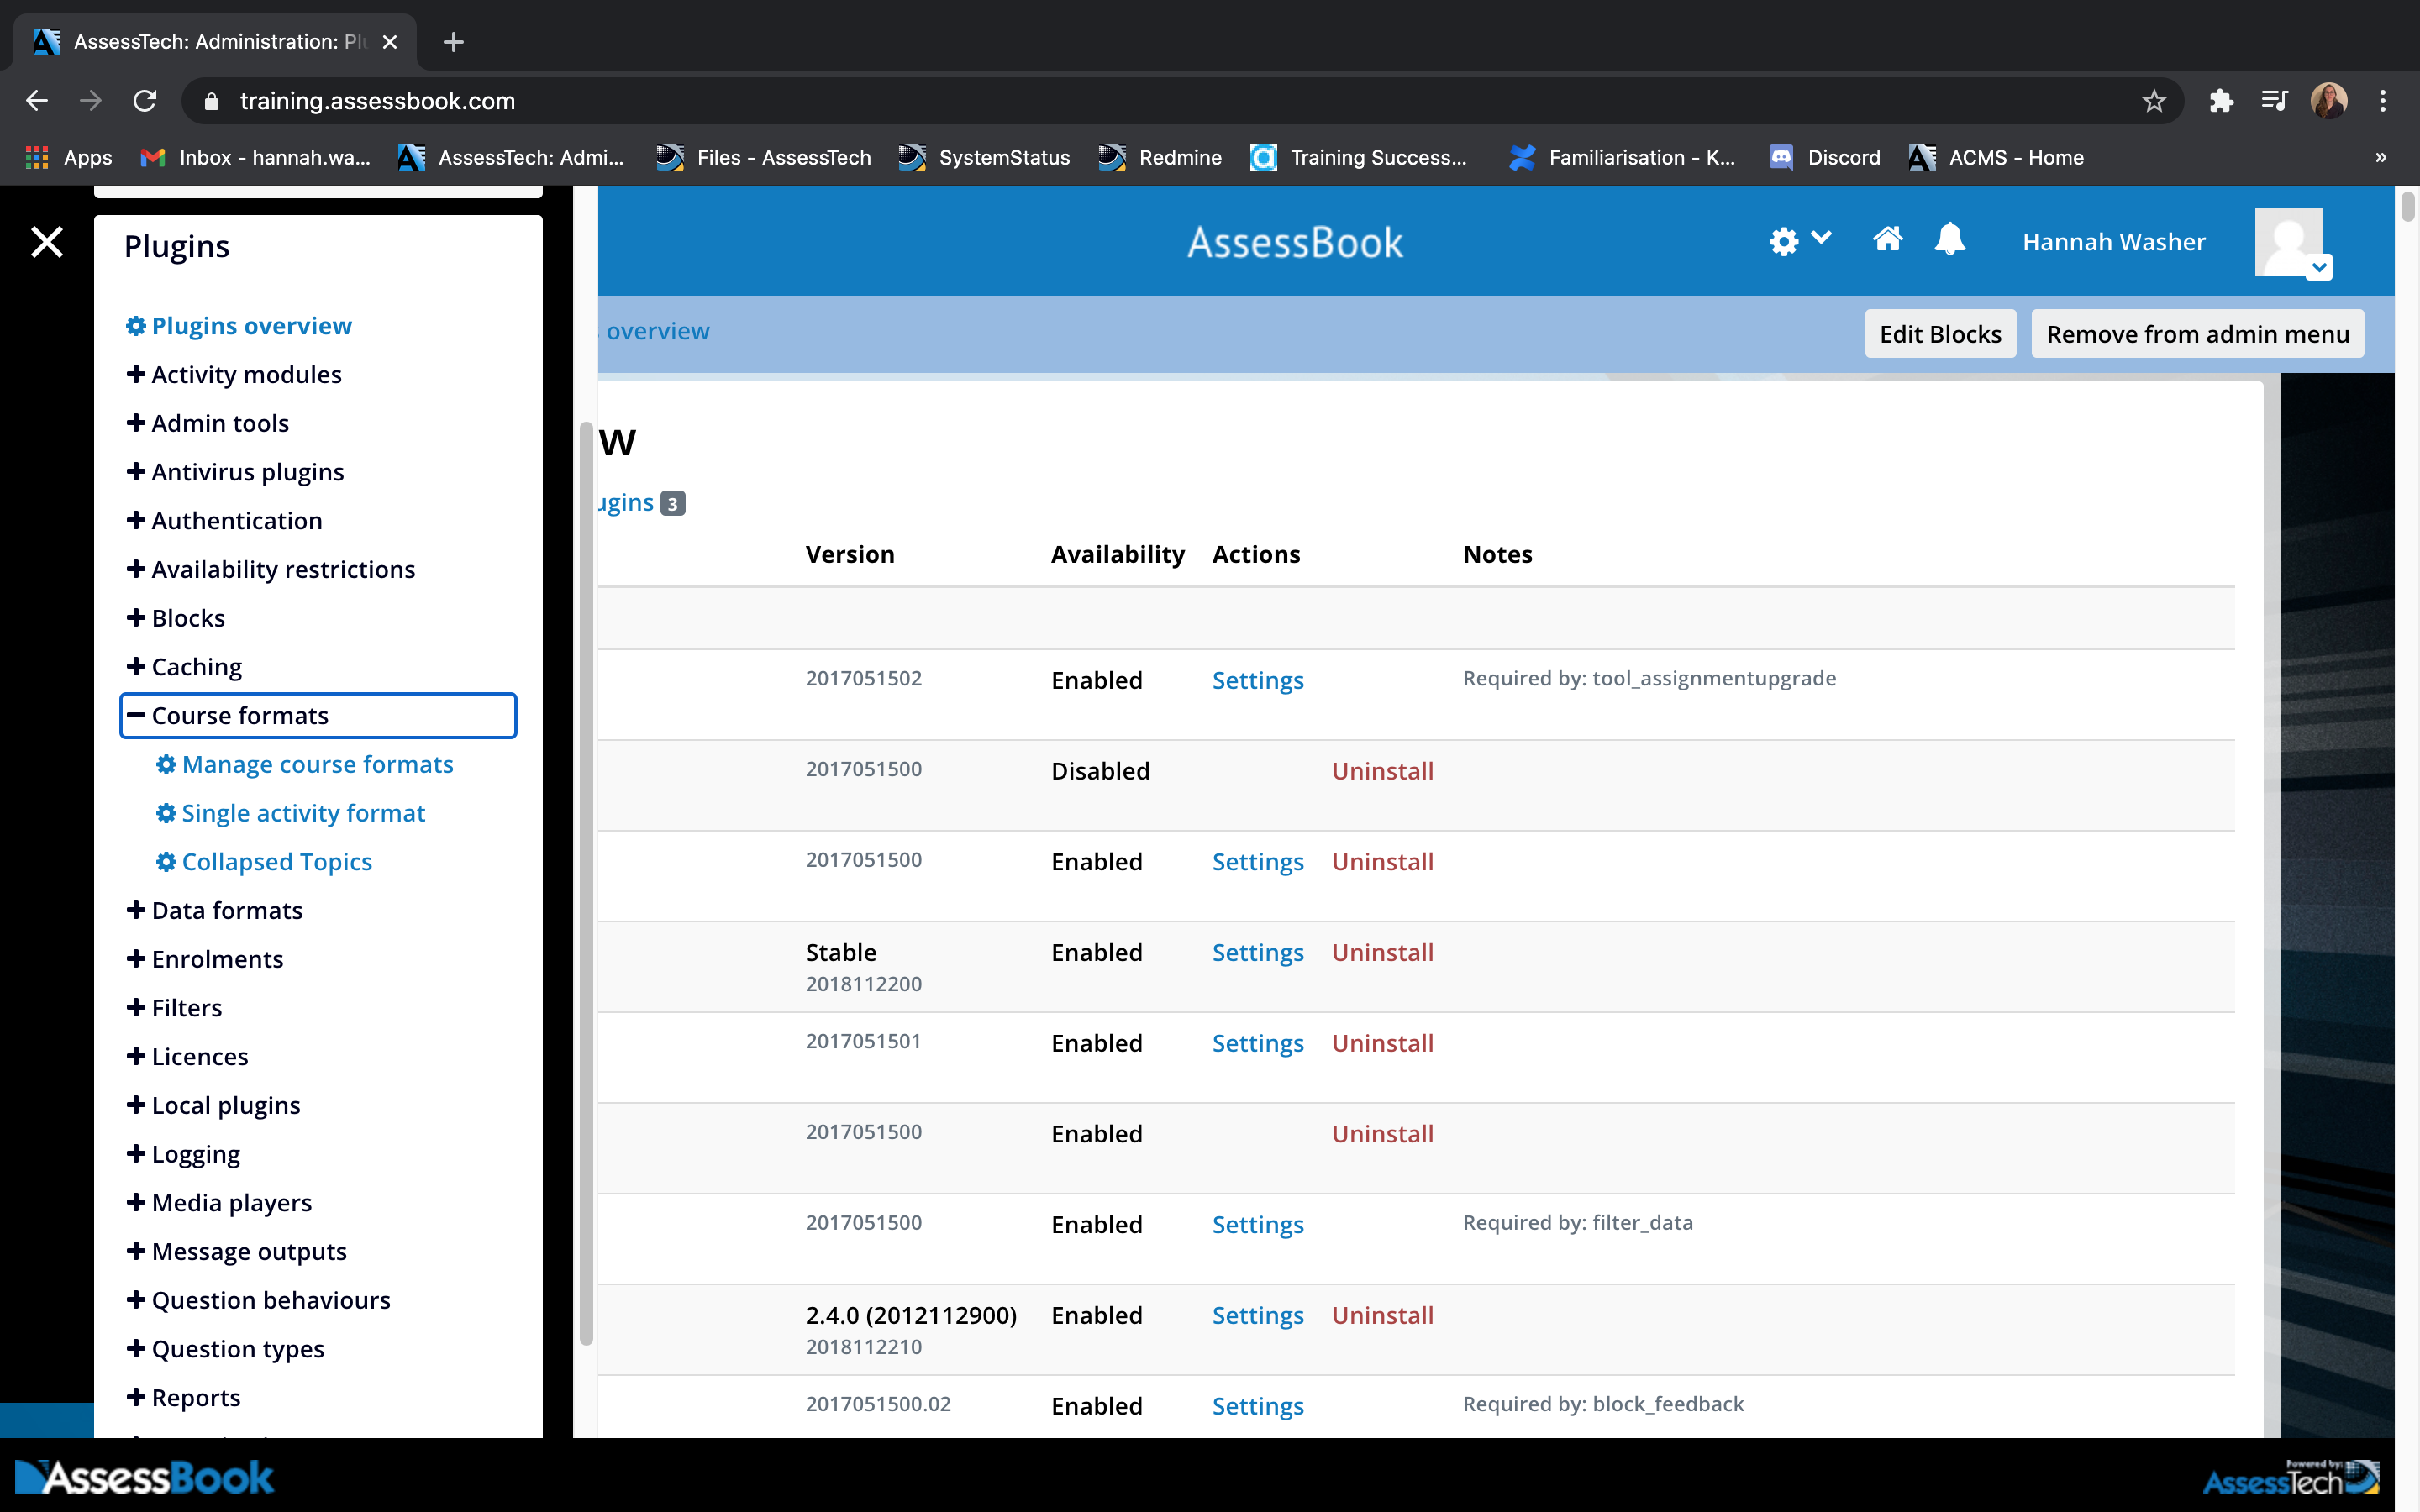The height and width of the screenshot is (1512, 2420).
Task: Open Discord bookmark
Action: click(1825, 158)
